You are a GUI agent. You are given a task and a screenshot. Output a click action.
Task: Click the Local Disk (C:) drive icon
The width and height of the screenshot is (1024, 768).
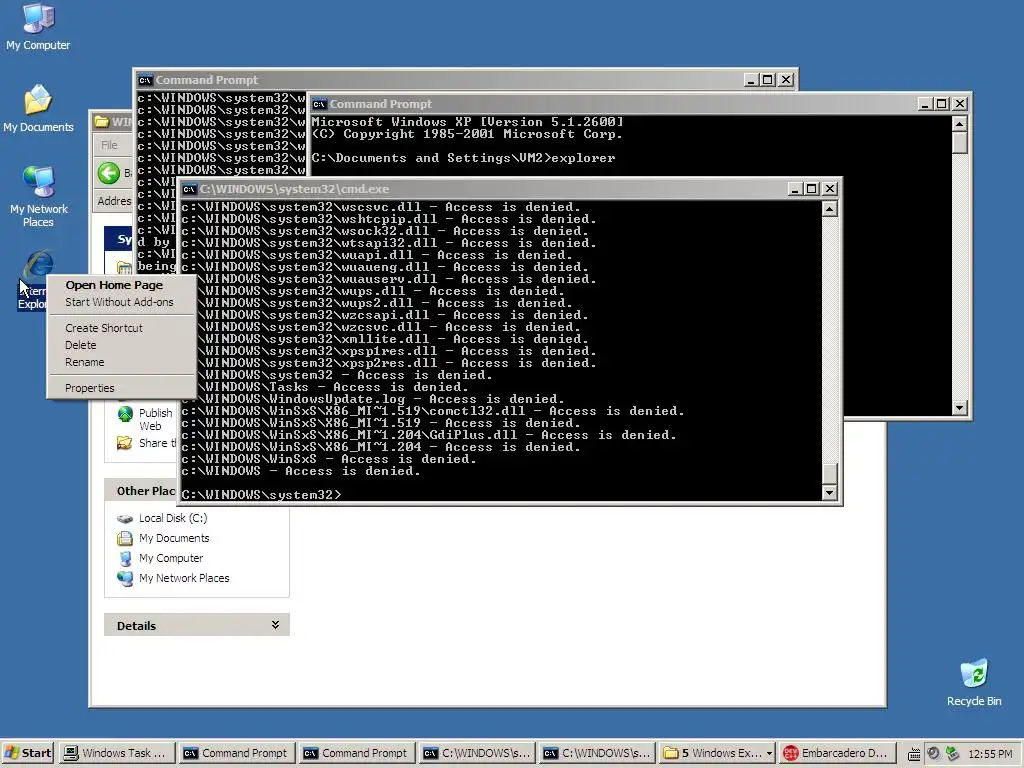125,519
